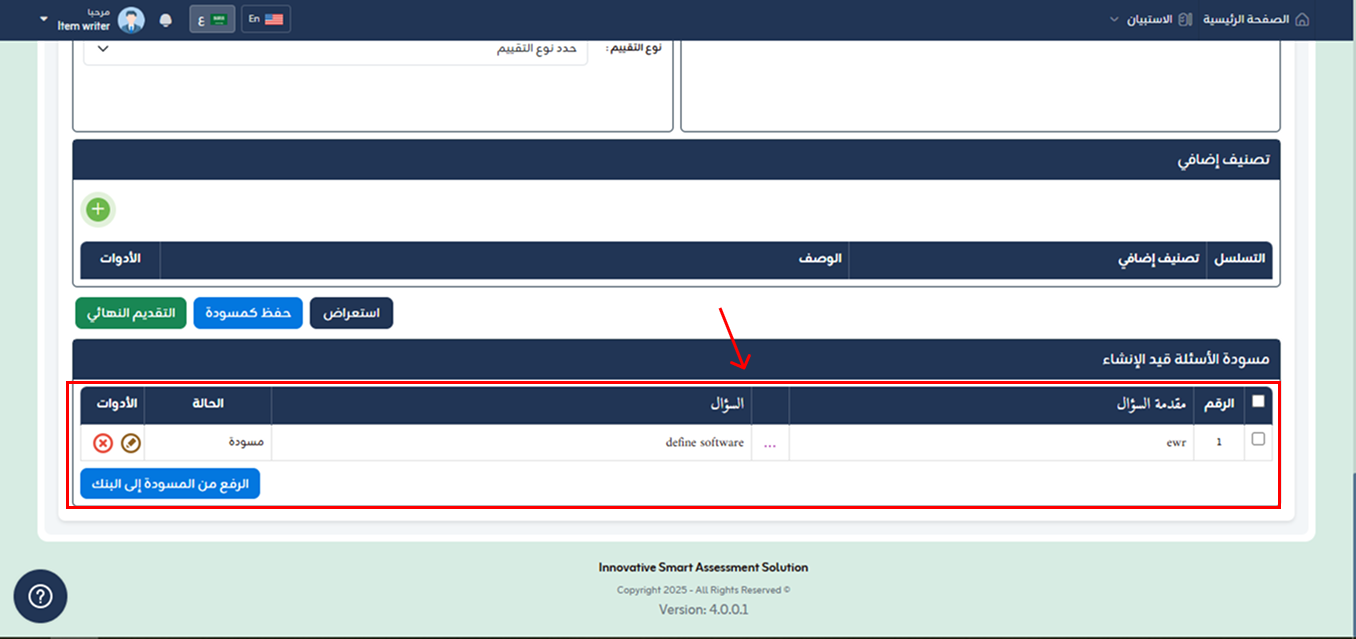Click the الرقم column header

[x=1219, y=405]
